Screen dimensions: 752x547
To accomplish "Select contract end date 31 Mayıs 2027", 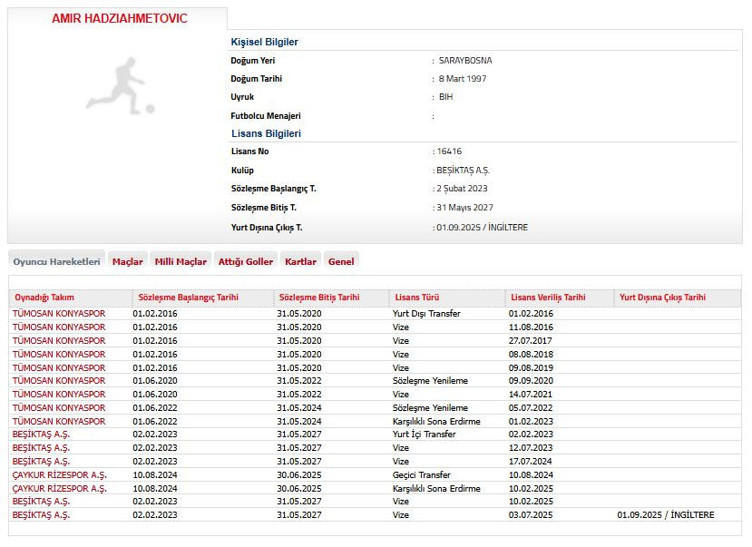I will [x=465, y=208].
